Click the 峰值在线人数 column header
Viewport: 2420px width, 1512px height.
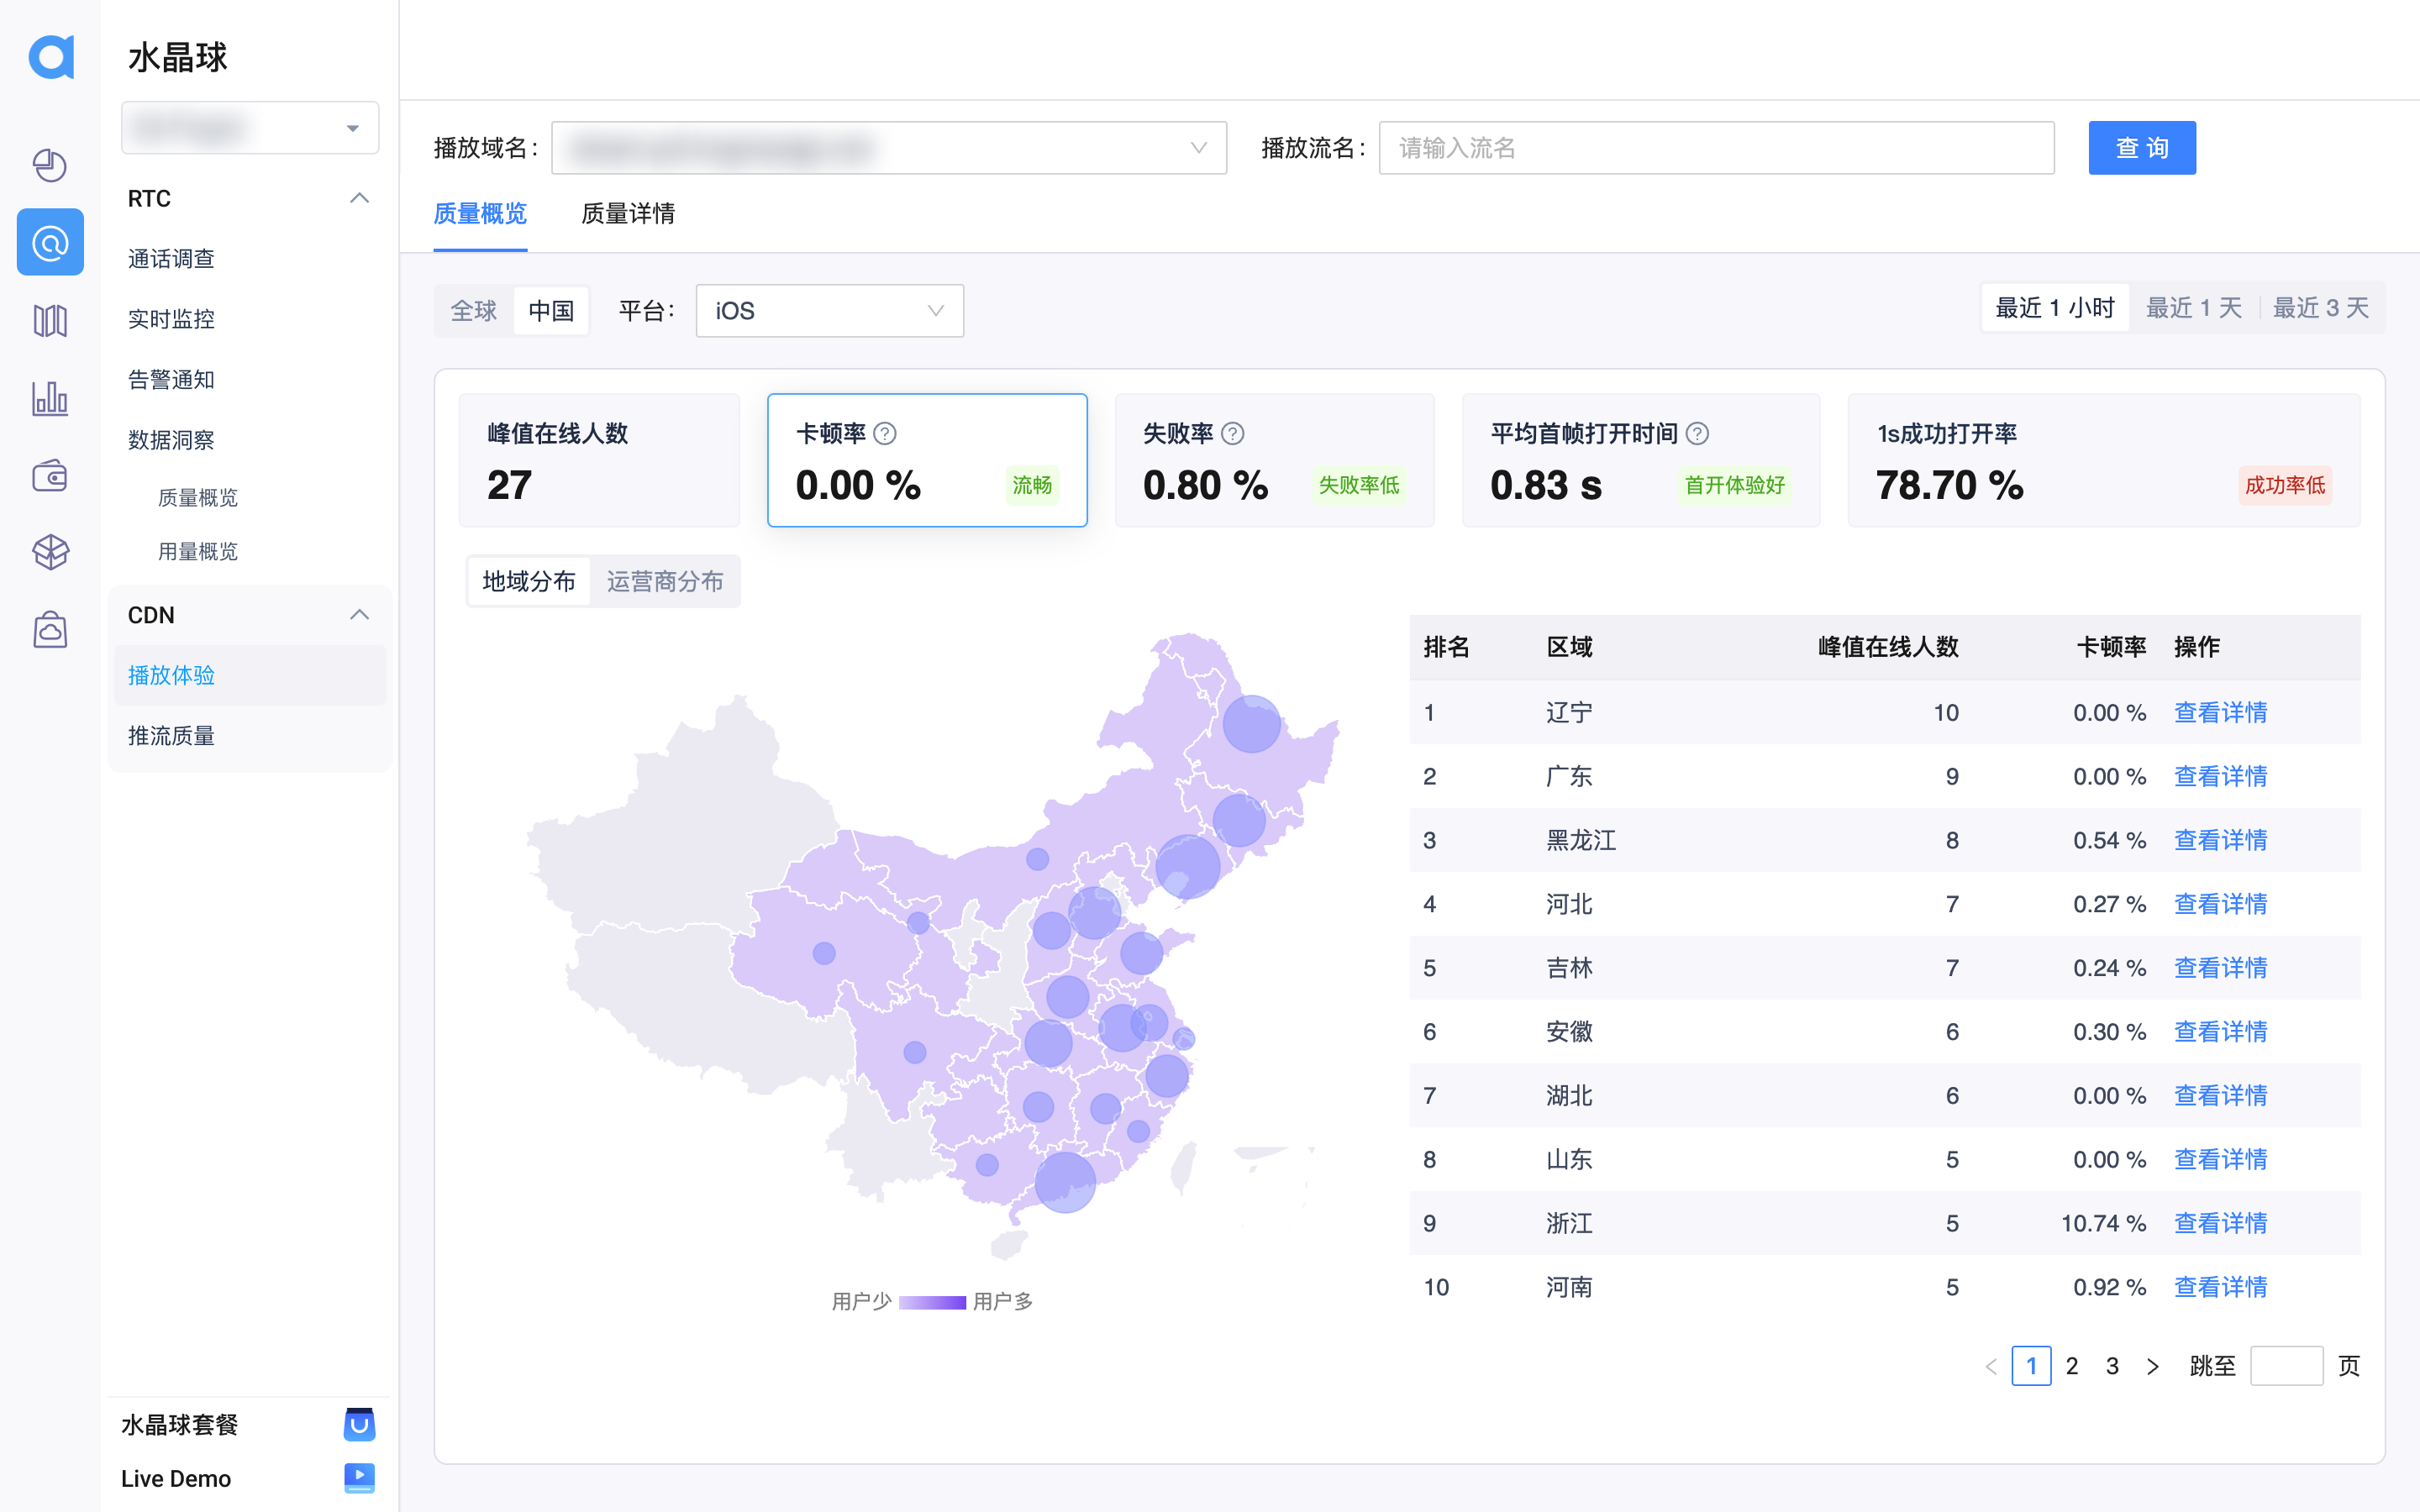1888,647
